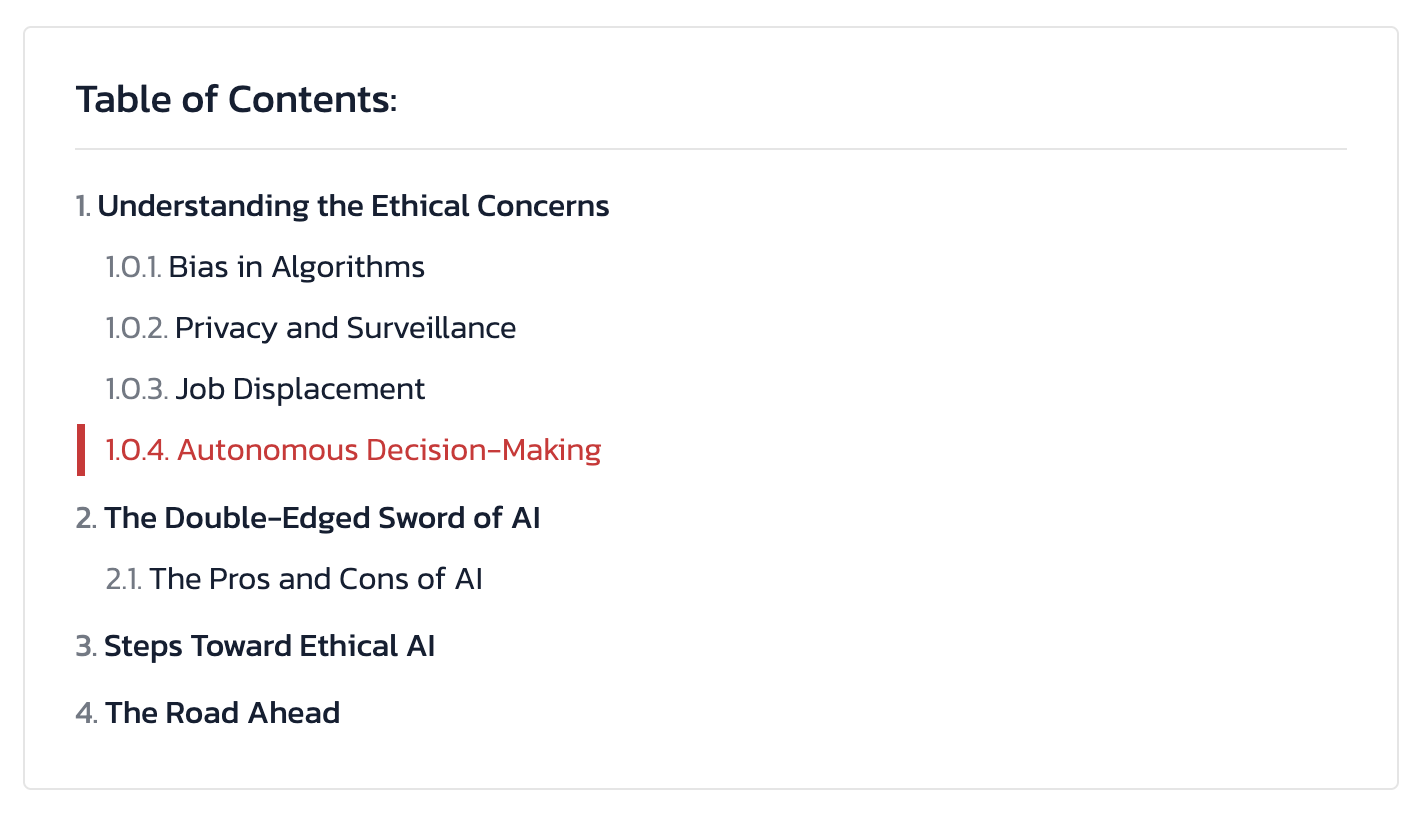The image size is (1424, 814).
Task: Click the number 2. before The Double-Edged
Action: pos(87,518)
